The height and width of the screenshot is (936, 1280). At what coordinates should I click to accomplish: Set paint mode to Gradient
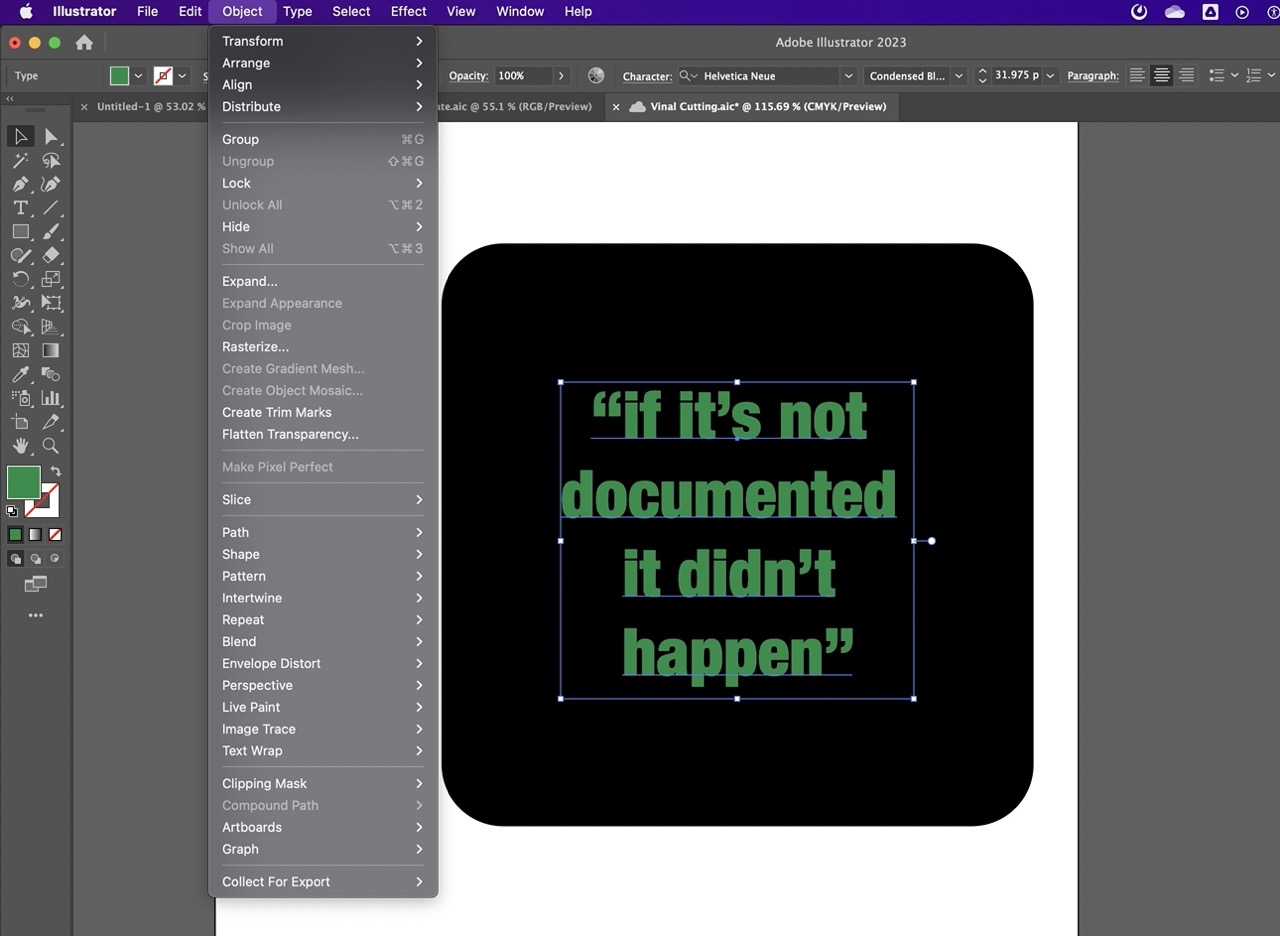tap(35, 535)
